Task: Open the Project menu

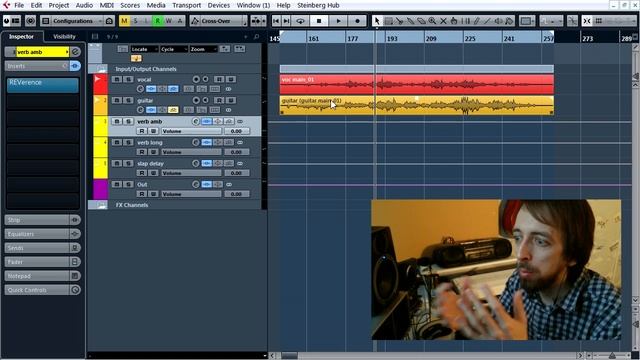Action: (59, 5)
